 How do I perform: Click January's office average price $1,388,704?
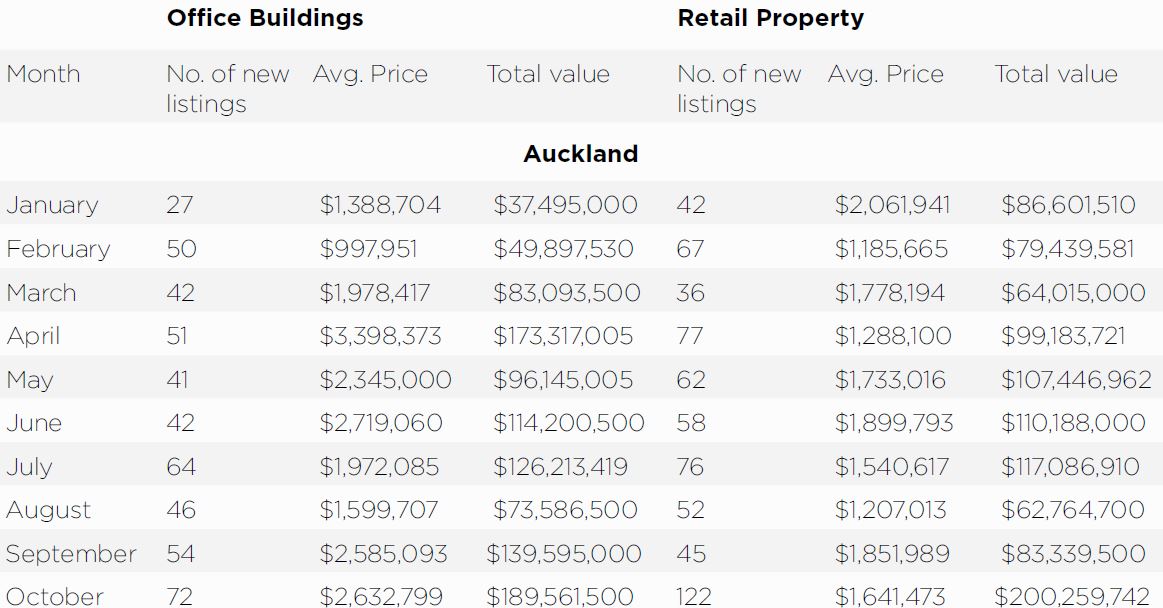pyautogui.click(x=380, y=205)
